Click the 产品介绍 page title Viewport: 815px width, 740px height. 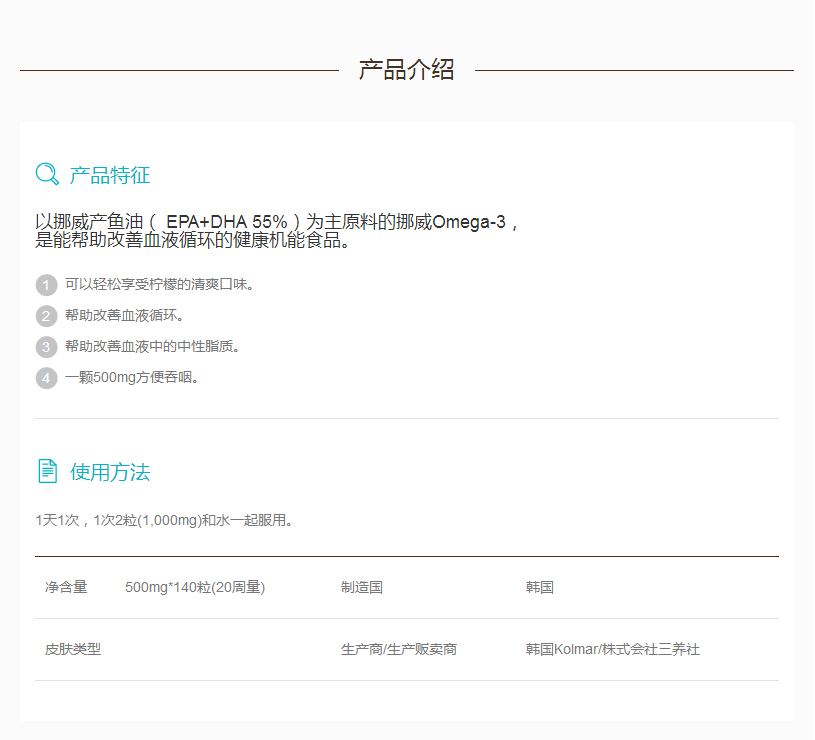[406, 70]
